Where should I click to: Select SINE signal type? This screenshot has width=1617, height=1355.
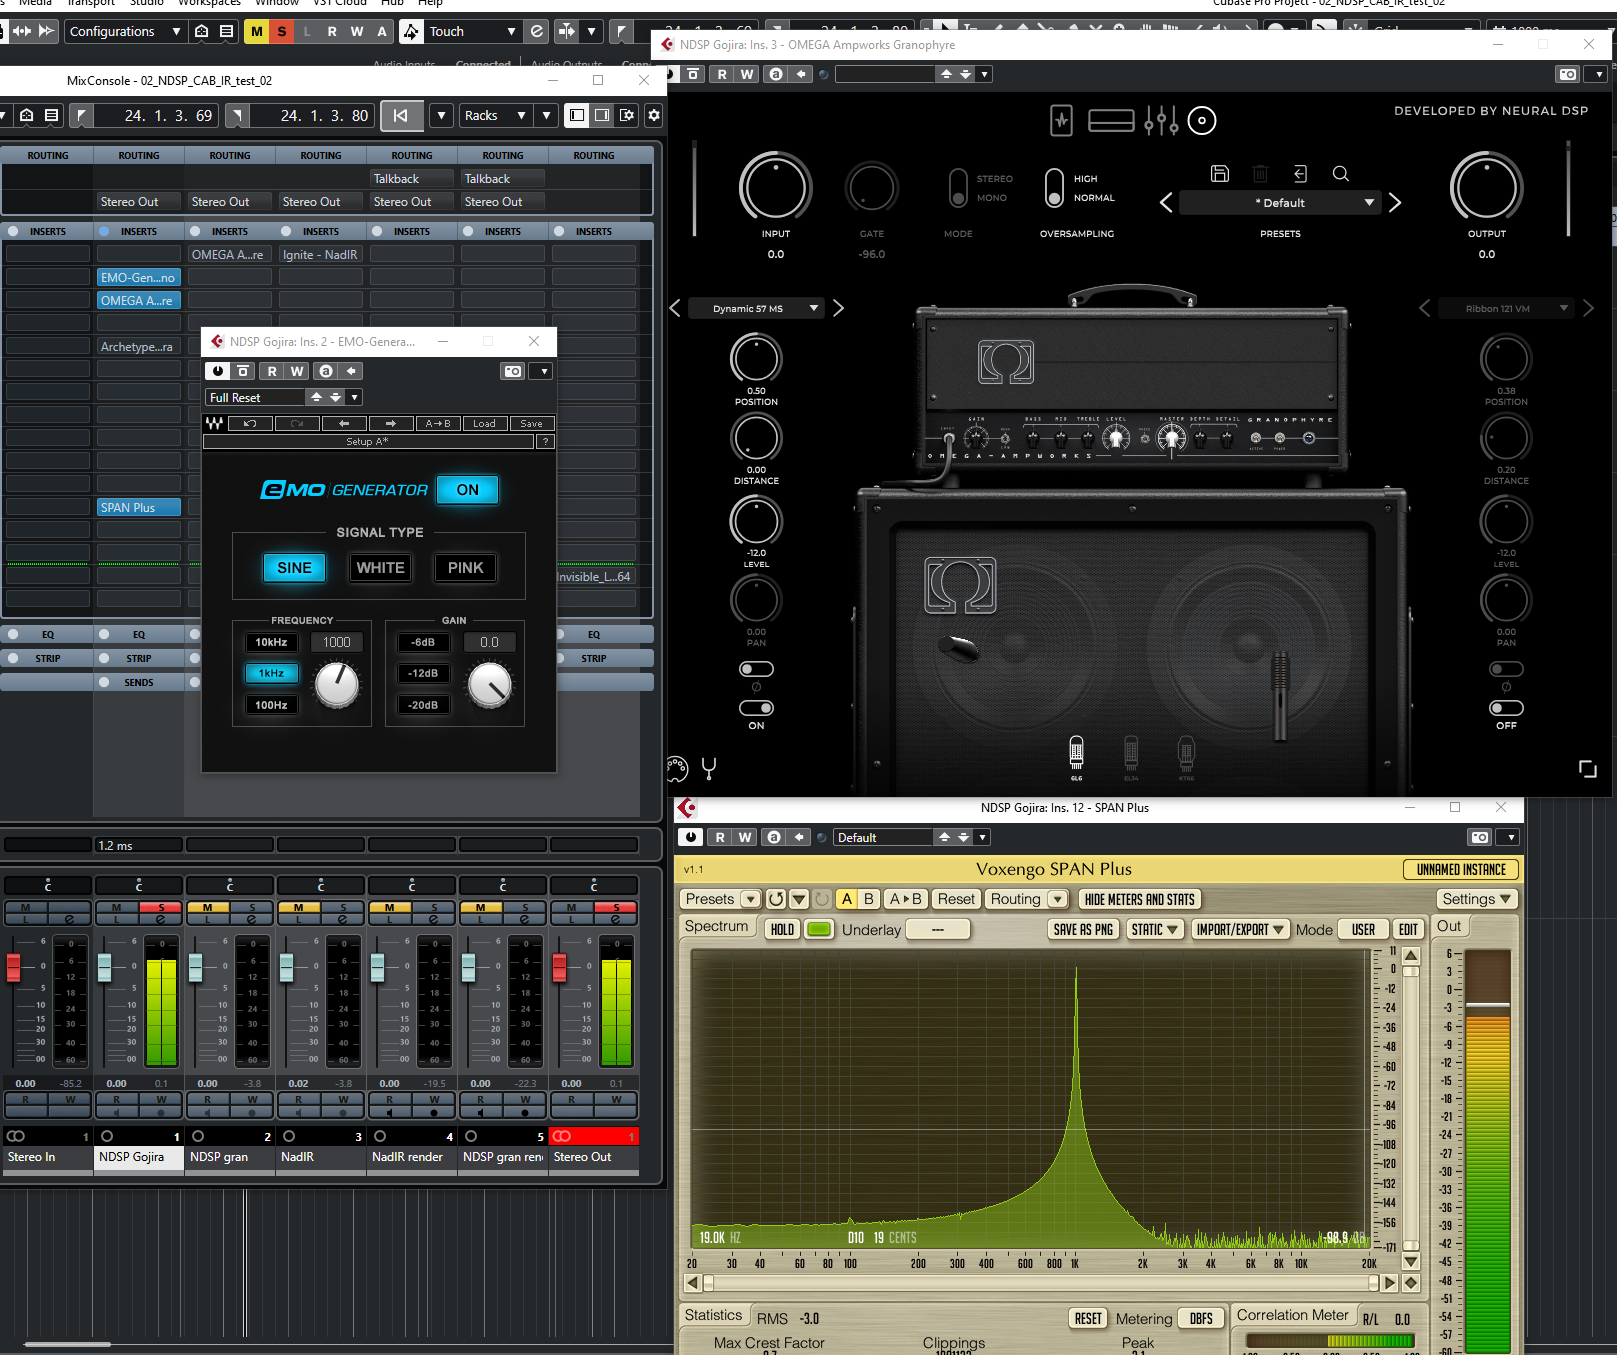tap(294, 568)
